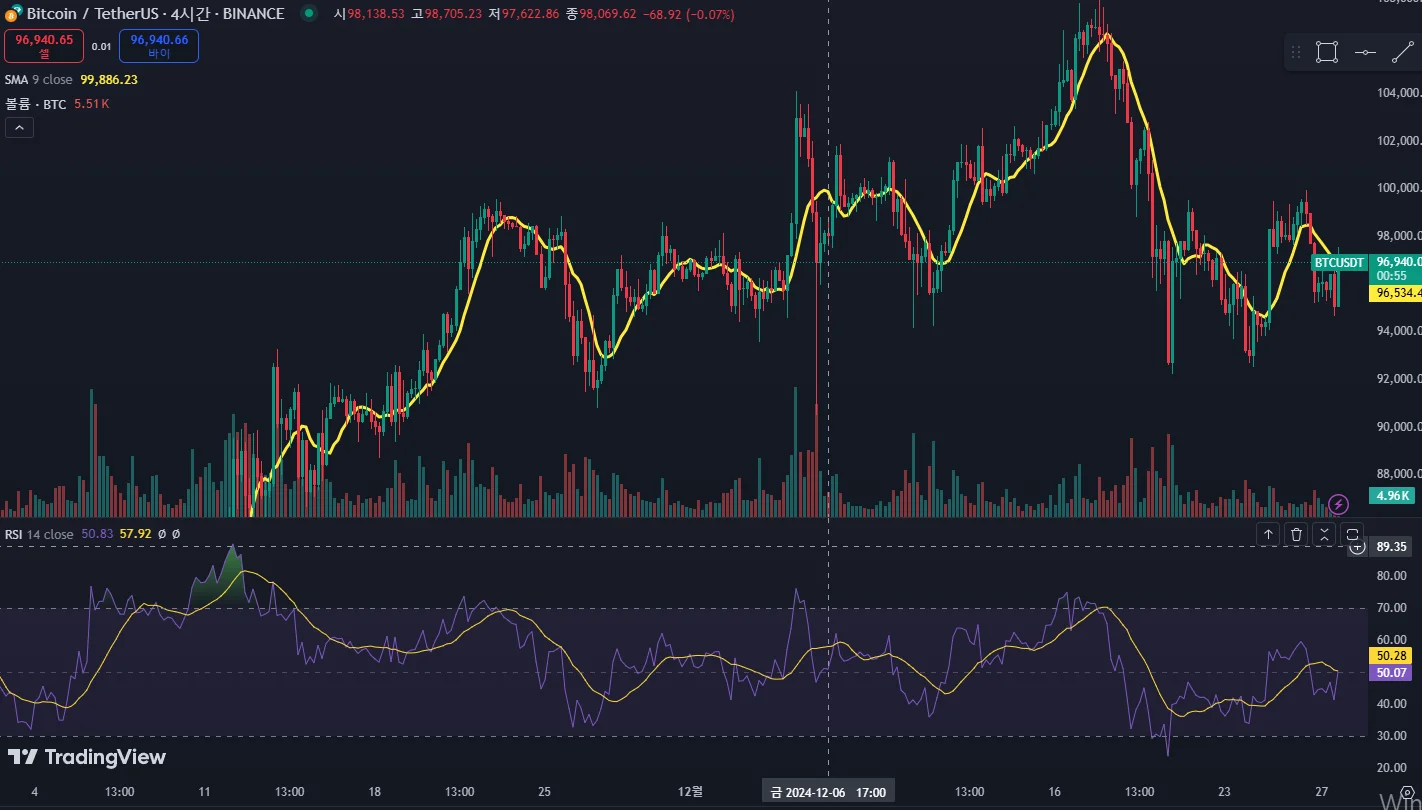Screen dimensions: 1422x810
Task: Click the 98,705.23 high price value
Action: 452,15
